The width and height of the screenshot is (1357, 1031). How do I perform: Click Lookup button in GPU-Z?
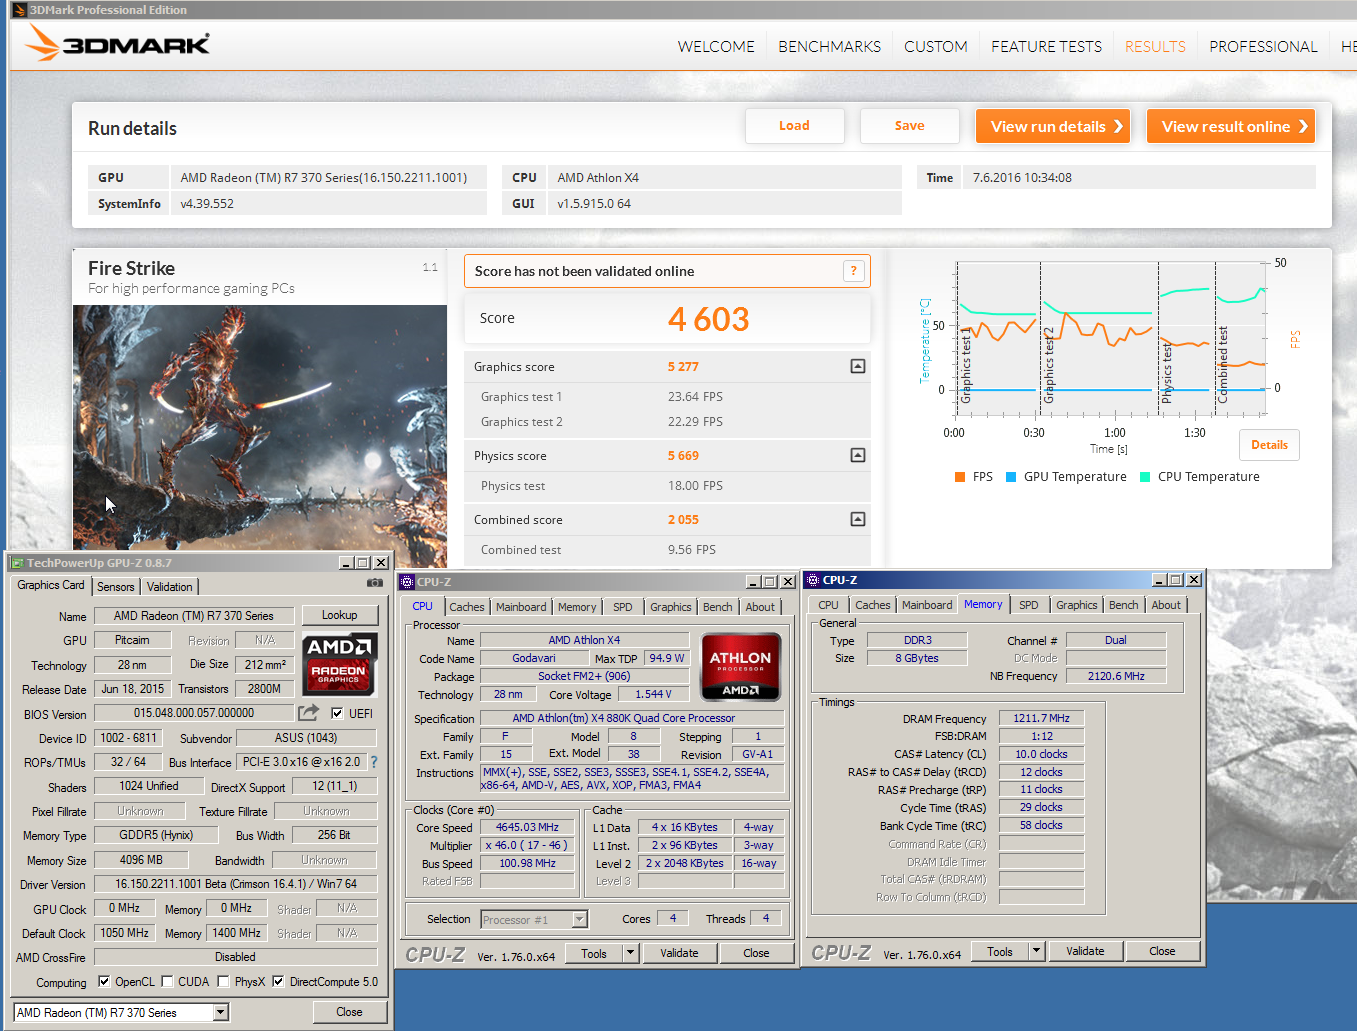339,615
